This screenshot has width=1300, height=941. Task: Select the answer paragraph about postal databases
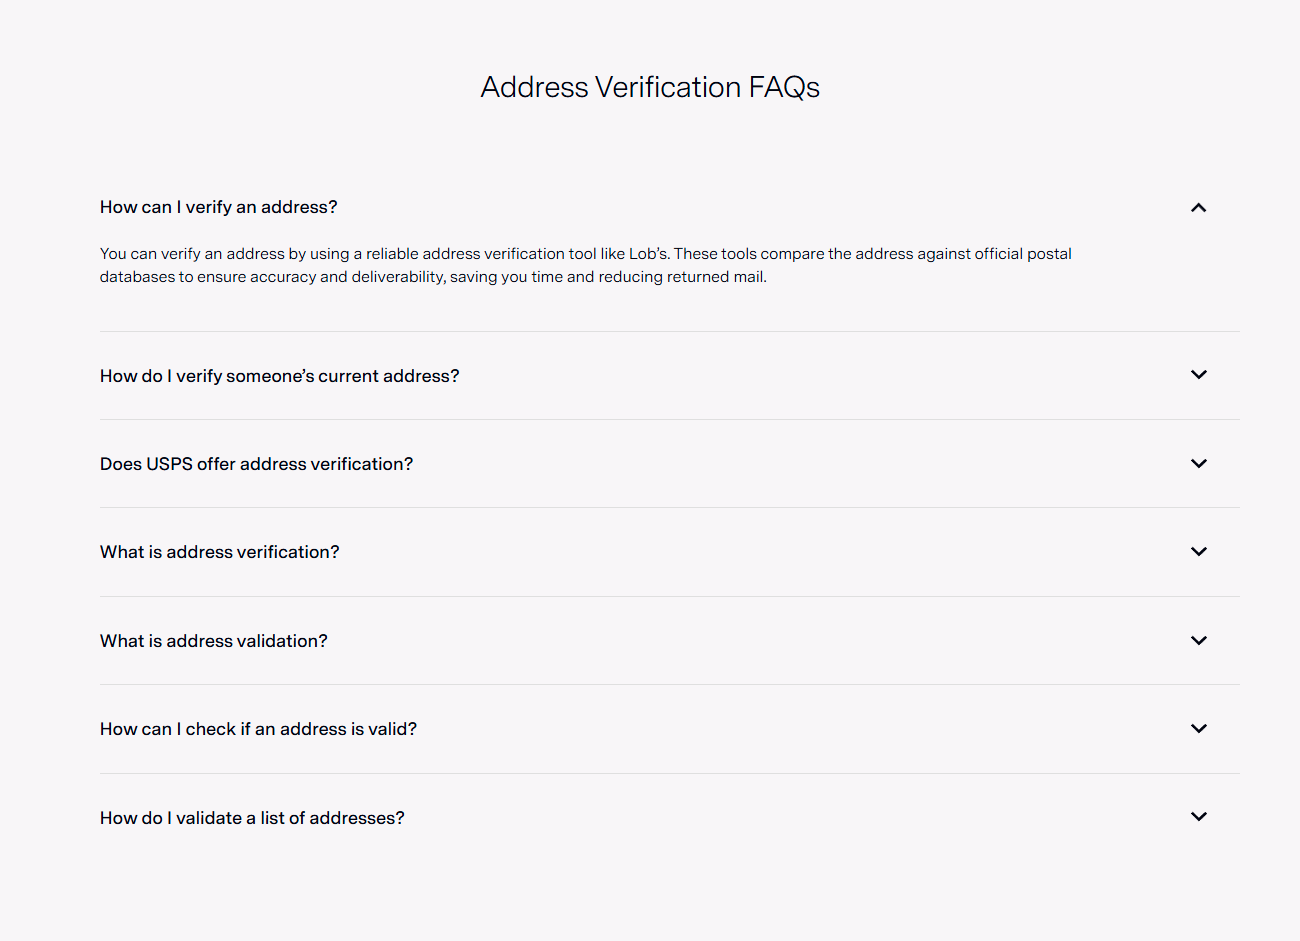(585, 265)
